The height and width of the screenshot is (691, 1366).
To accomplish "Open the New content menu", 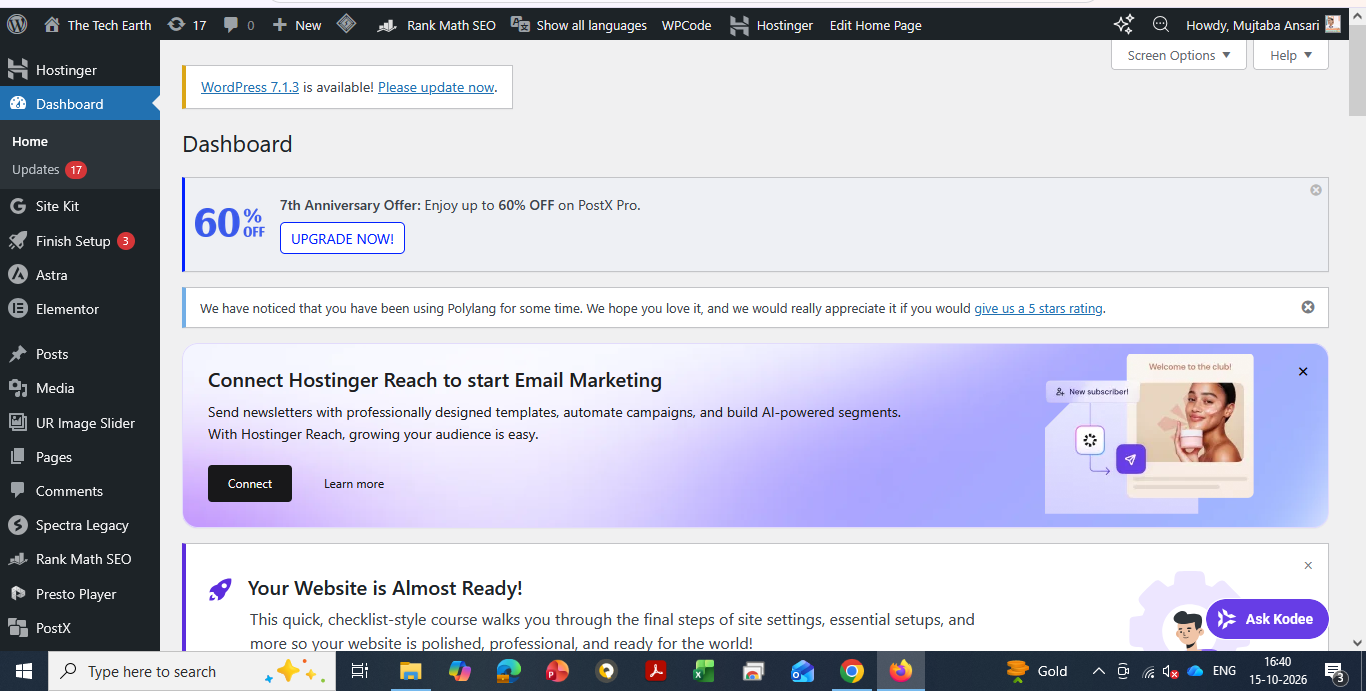I will [x=297, y=25].
